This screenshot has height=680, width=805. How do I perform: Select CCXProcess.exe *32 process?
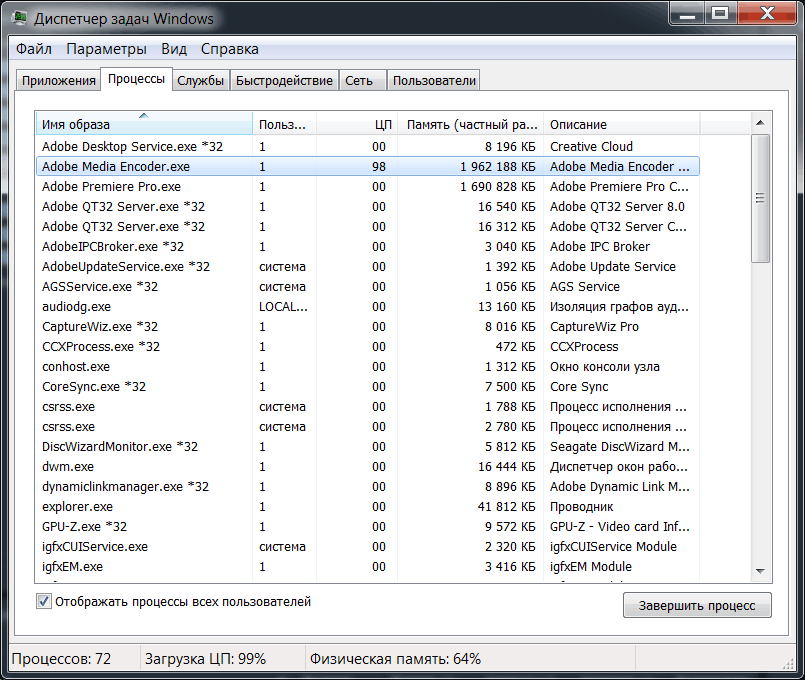pos(368,346)
